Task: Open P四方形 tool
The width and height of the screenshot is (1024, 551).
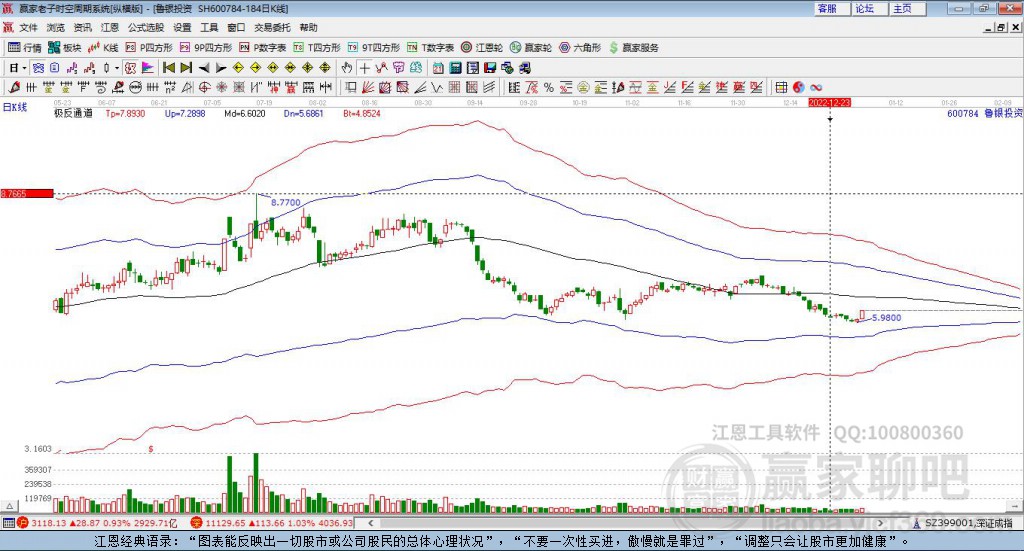Action: pos(149,48)
